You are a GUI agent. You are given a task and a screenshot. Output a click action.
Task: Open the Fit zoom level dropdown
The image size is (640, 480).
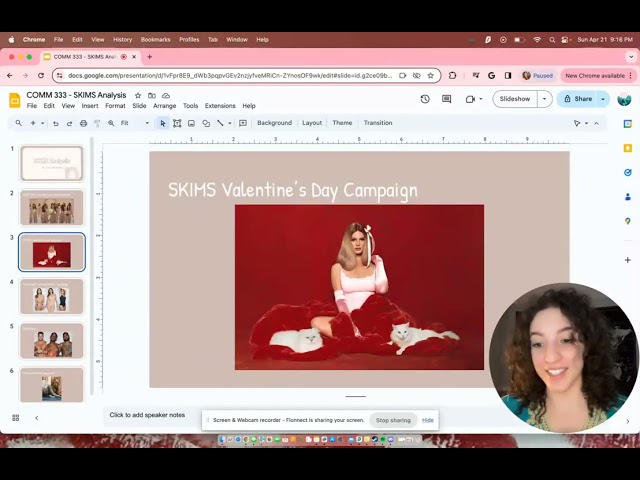tap(135, 123)
